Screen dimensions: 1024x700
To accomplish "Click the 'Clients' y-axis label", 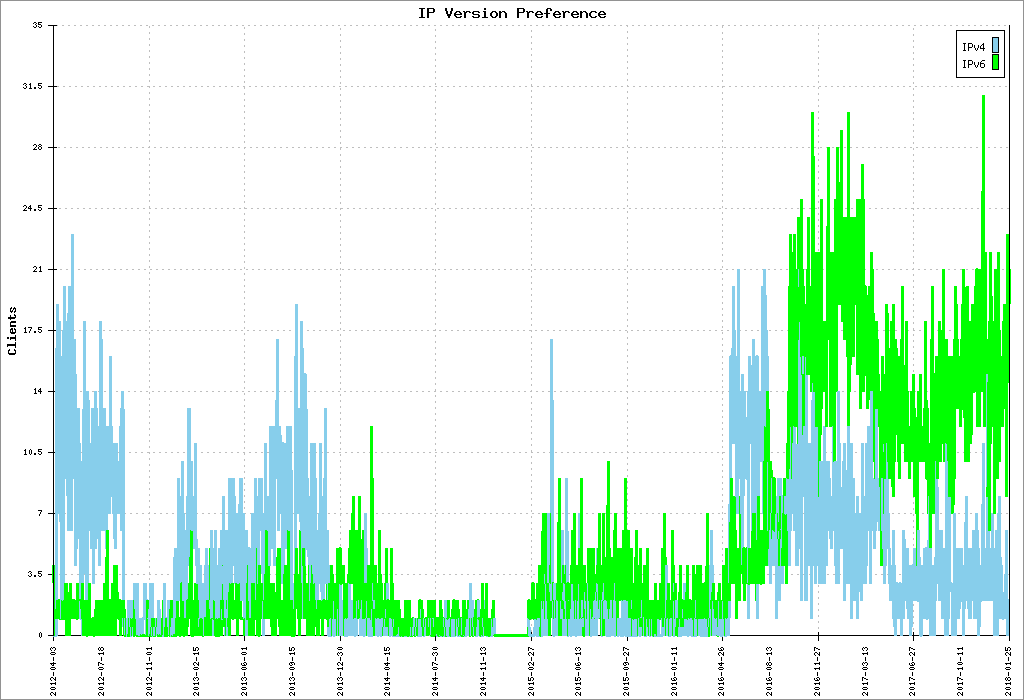I will (x=12, y=331).
